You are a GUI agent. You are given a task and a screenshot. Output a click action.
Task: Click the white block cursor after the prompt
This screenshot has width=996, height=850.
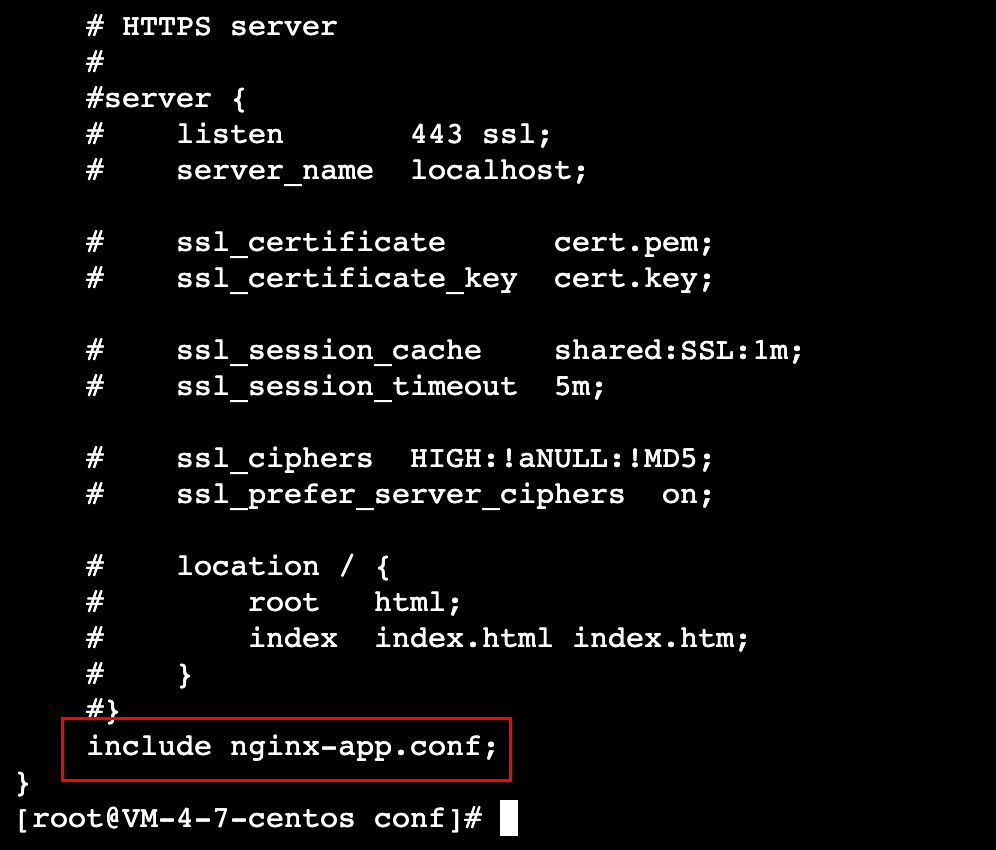(508, 819)
